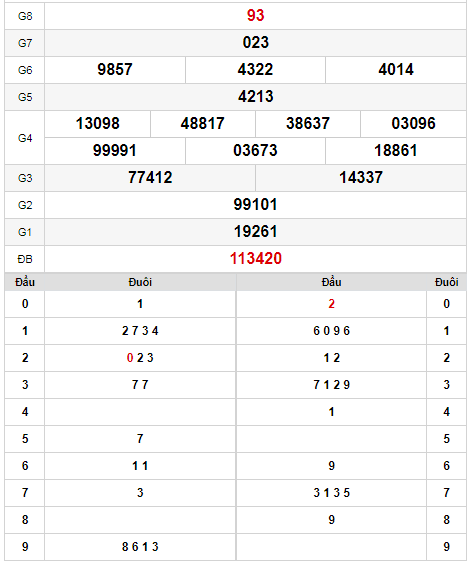
Task: Select the G6 number 4322
Action: click(x=255, y=70)
